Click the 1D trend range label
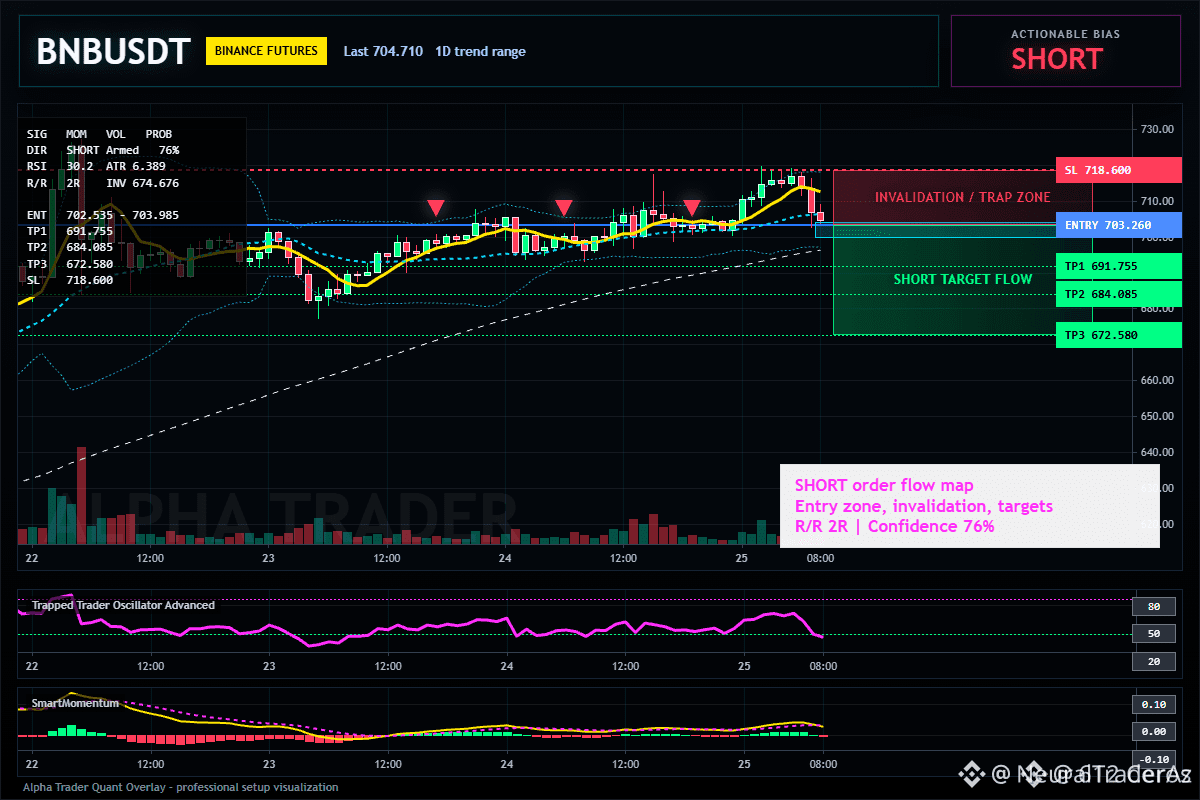The image size is (1200, 800). [x=480, y=51]
